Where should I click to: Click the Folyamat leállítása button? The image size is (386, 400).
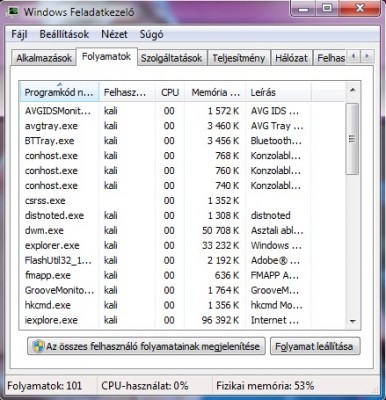pos(315,346)
